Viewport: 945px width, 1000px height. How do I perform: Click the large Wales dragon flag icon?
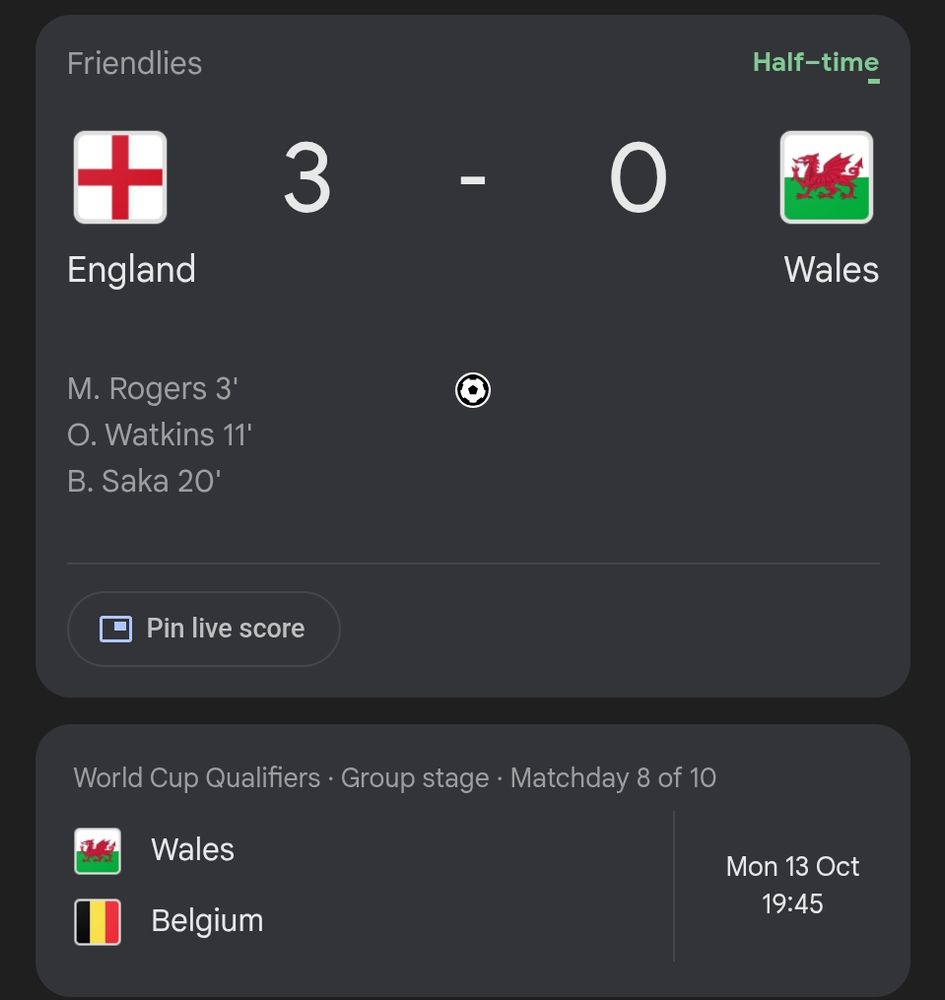pos(826,177)
